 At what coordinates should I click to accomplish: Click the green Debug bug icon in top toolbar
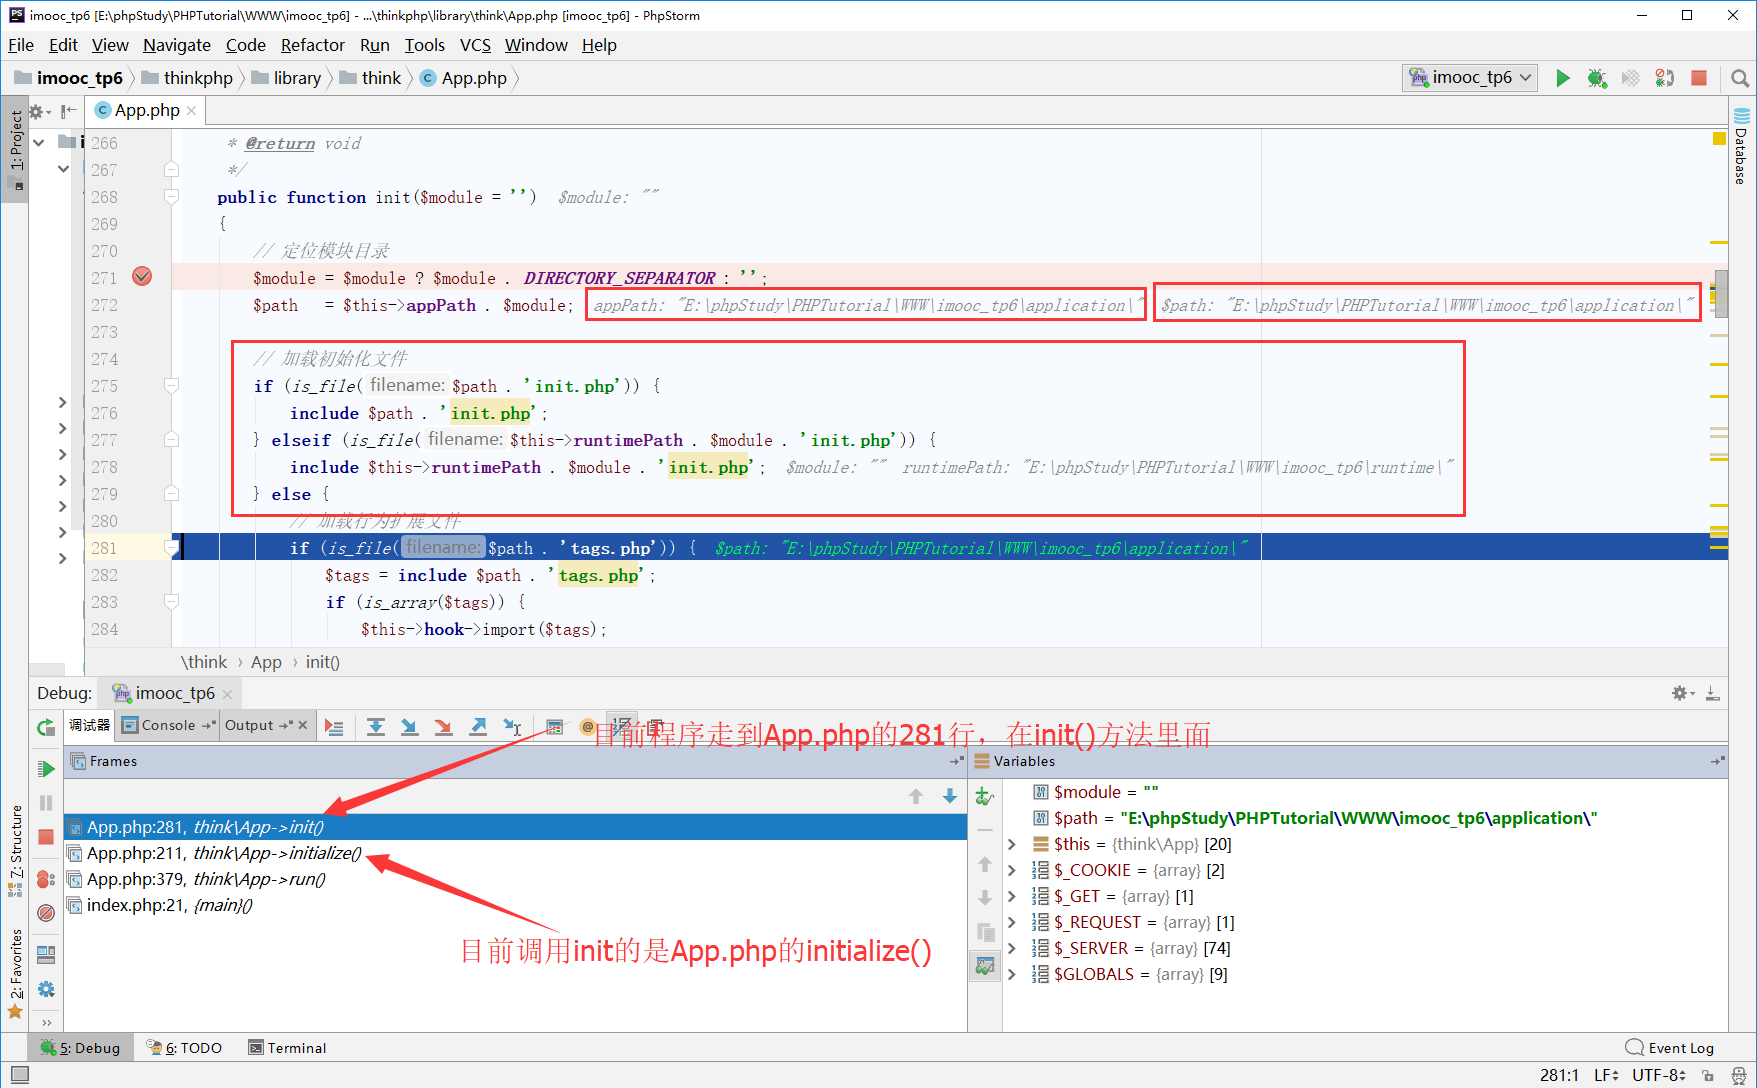coord(1597,78)
